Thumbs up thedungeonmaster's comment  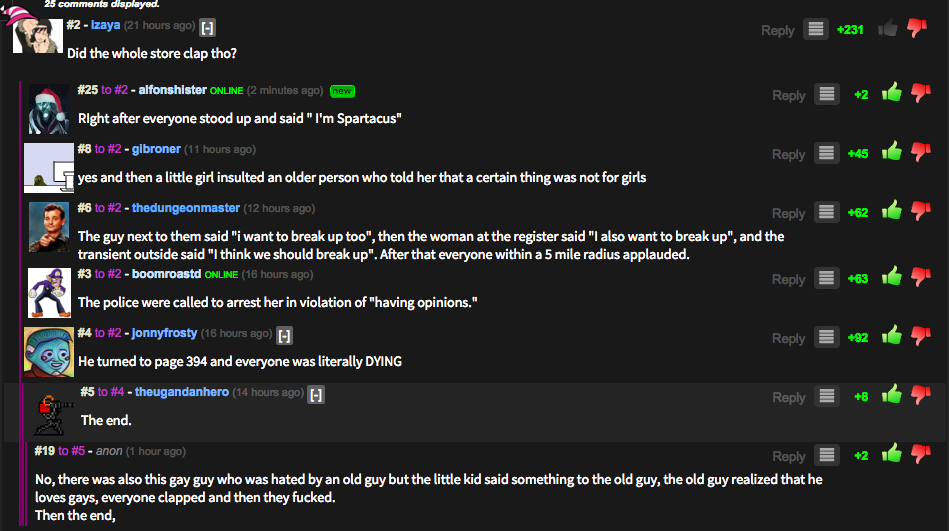891,212
